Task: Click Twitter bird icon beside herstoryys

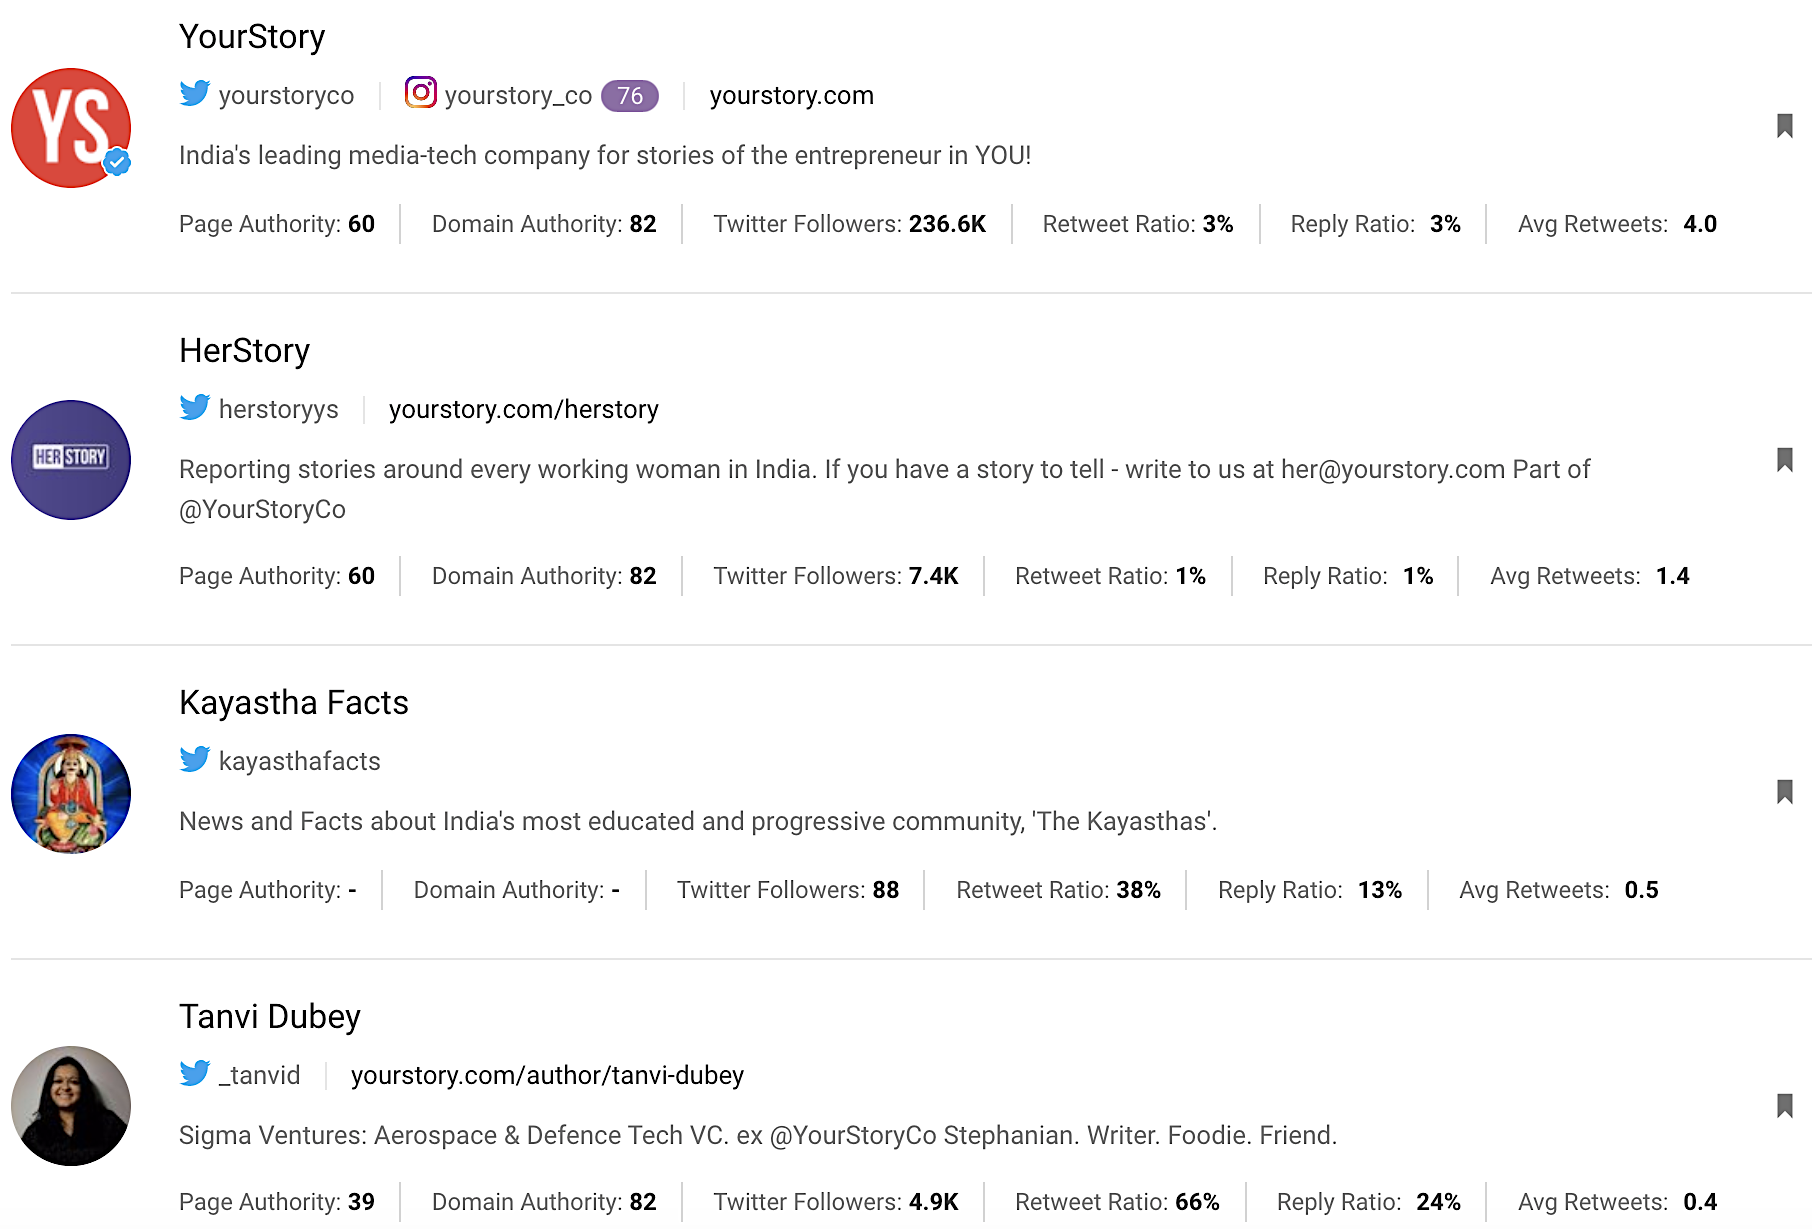Action: point(195,407)
